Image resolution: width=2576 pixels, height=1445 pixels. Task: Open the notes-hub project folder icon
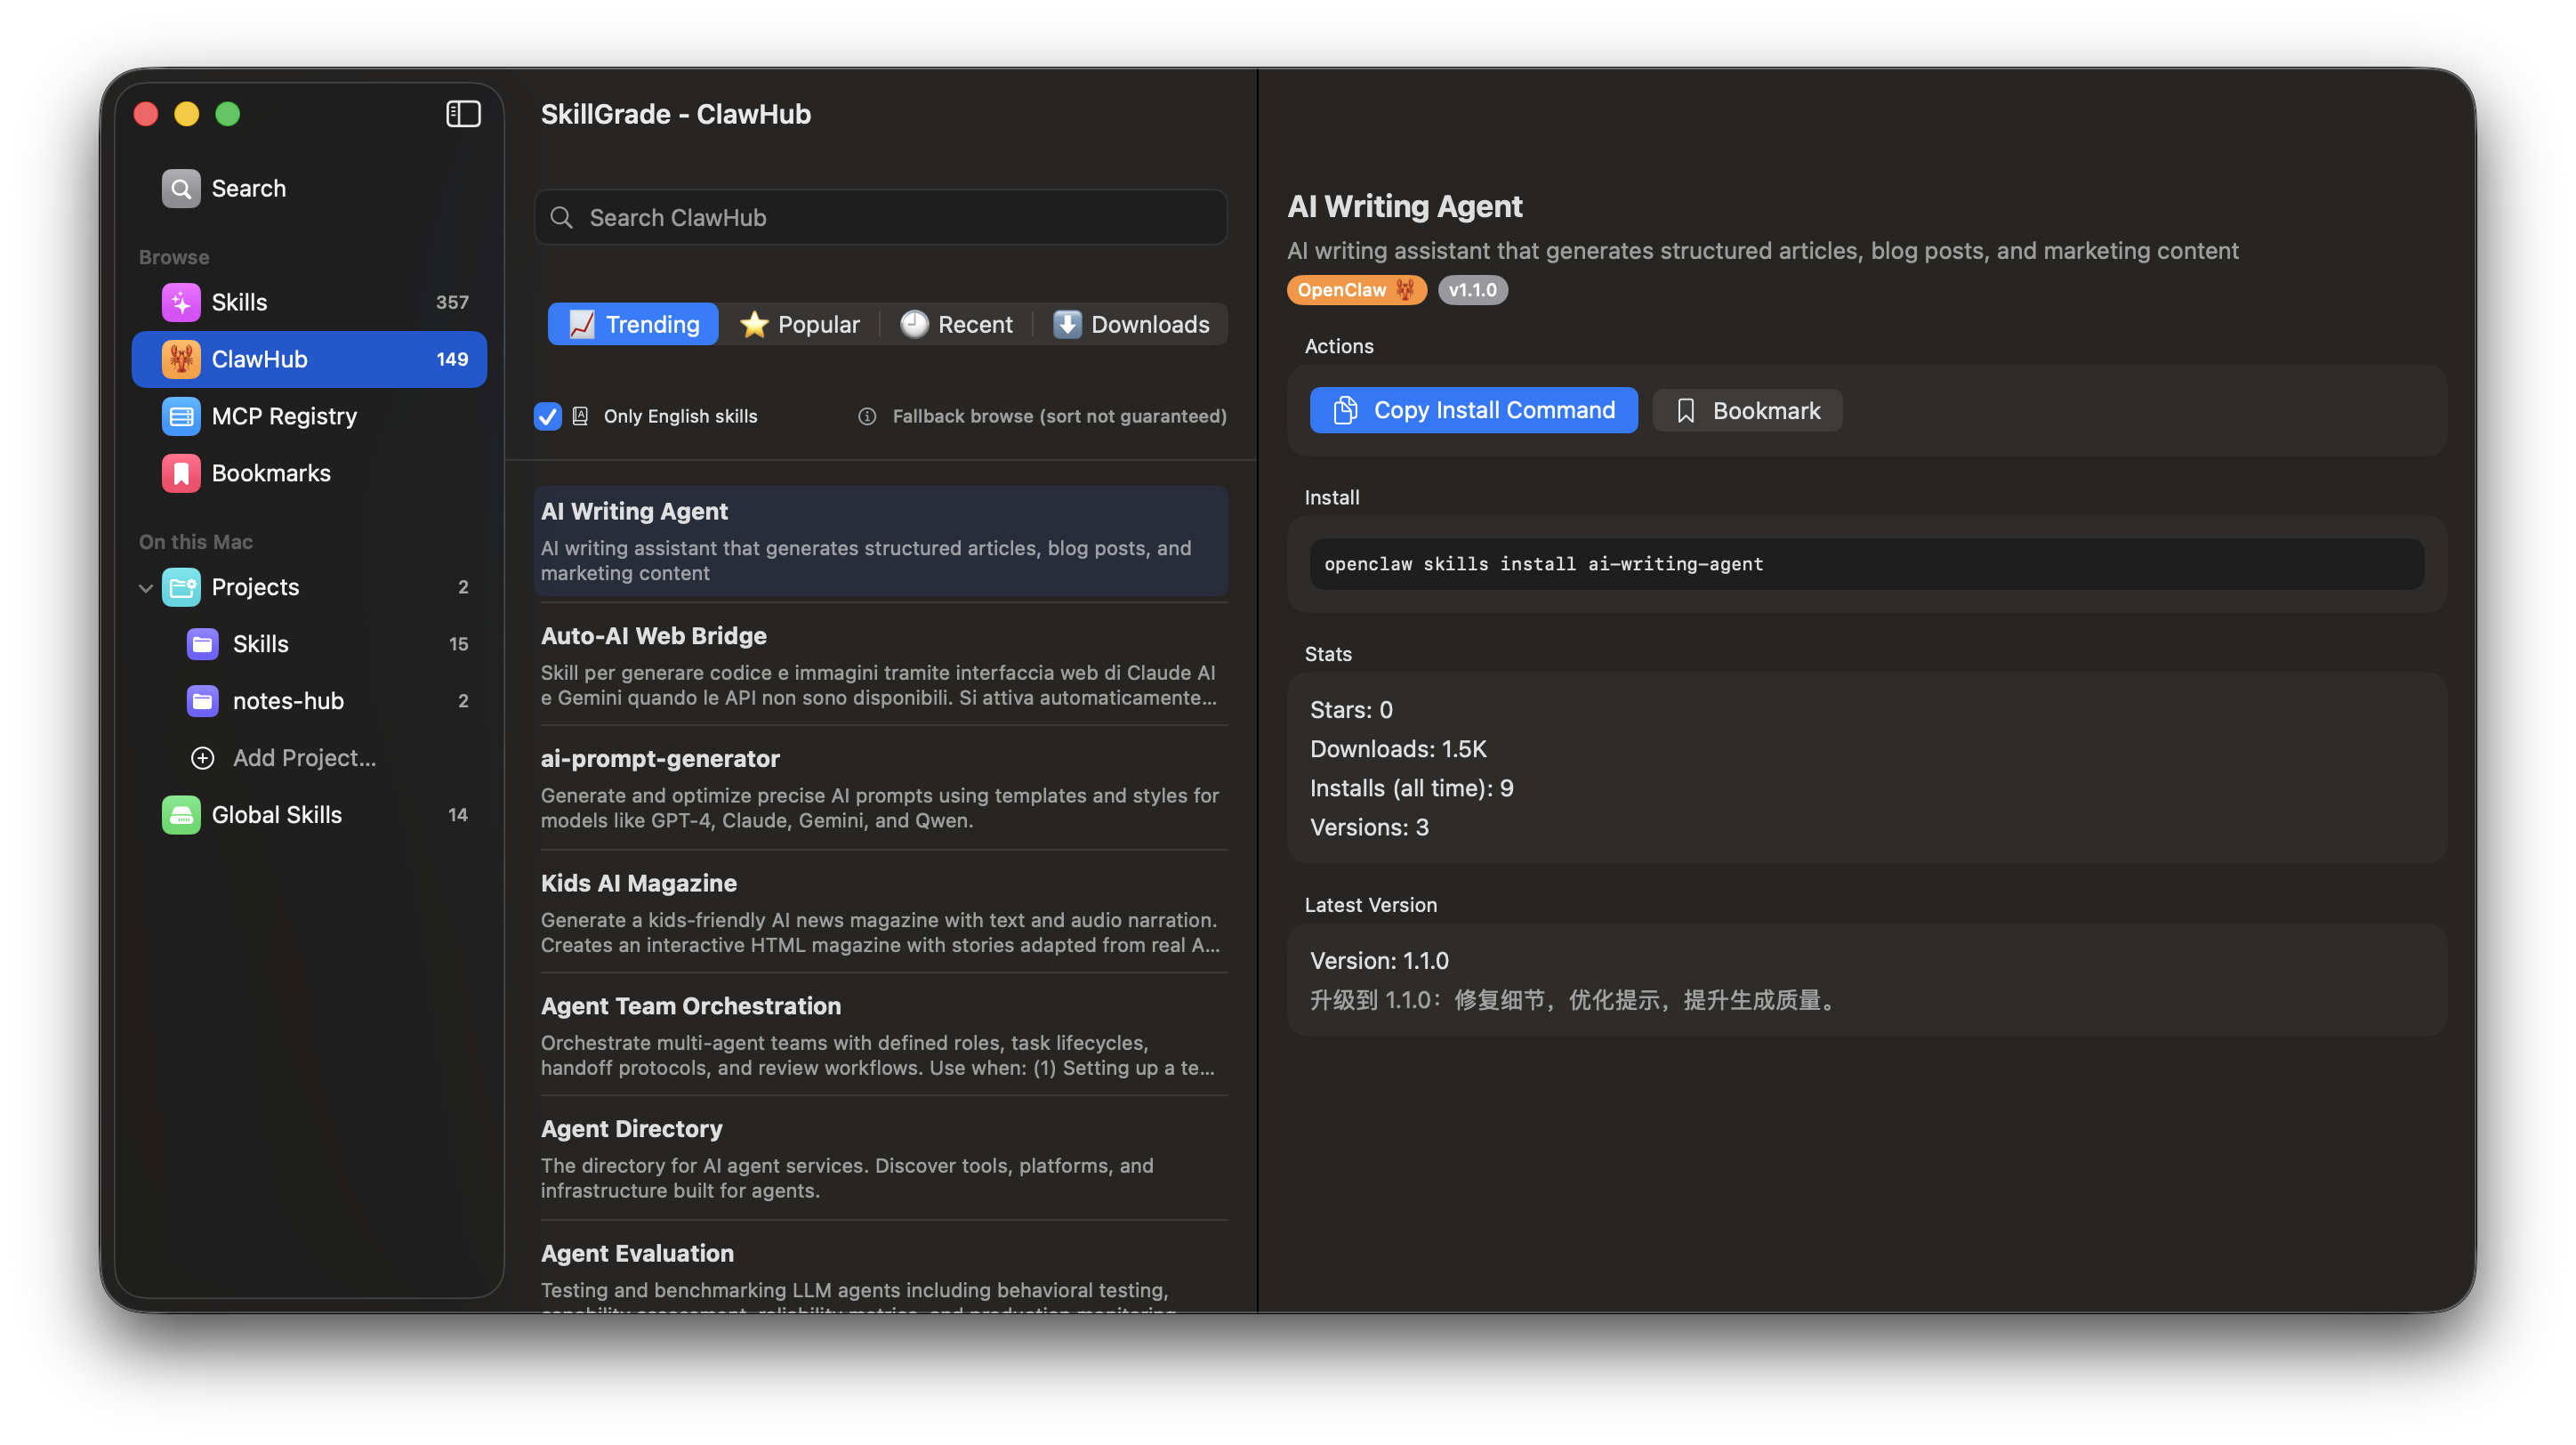tap(203, 701)
